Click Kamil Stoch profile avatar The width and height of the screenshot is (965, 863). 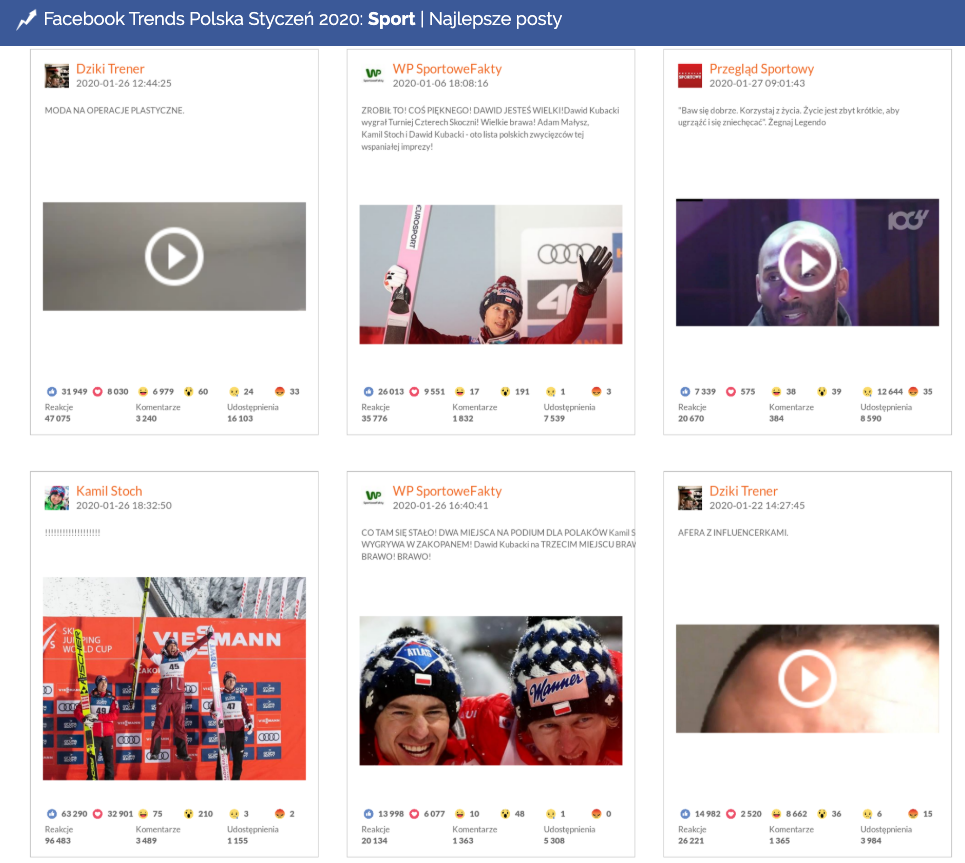coord(57,498)
